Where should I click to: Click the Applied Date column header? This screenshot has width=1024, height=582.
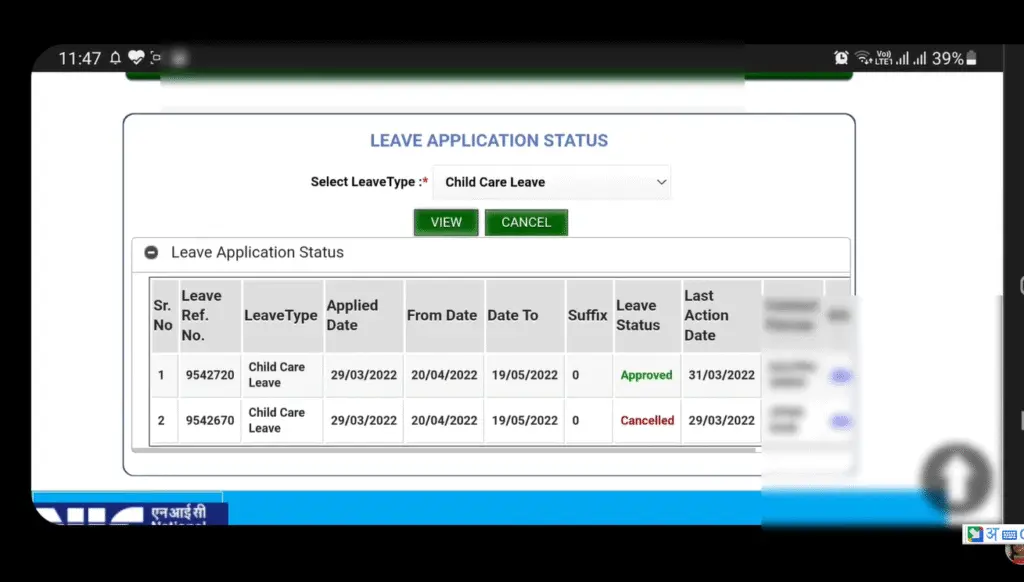tap(353, 315)
